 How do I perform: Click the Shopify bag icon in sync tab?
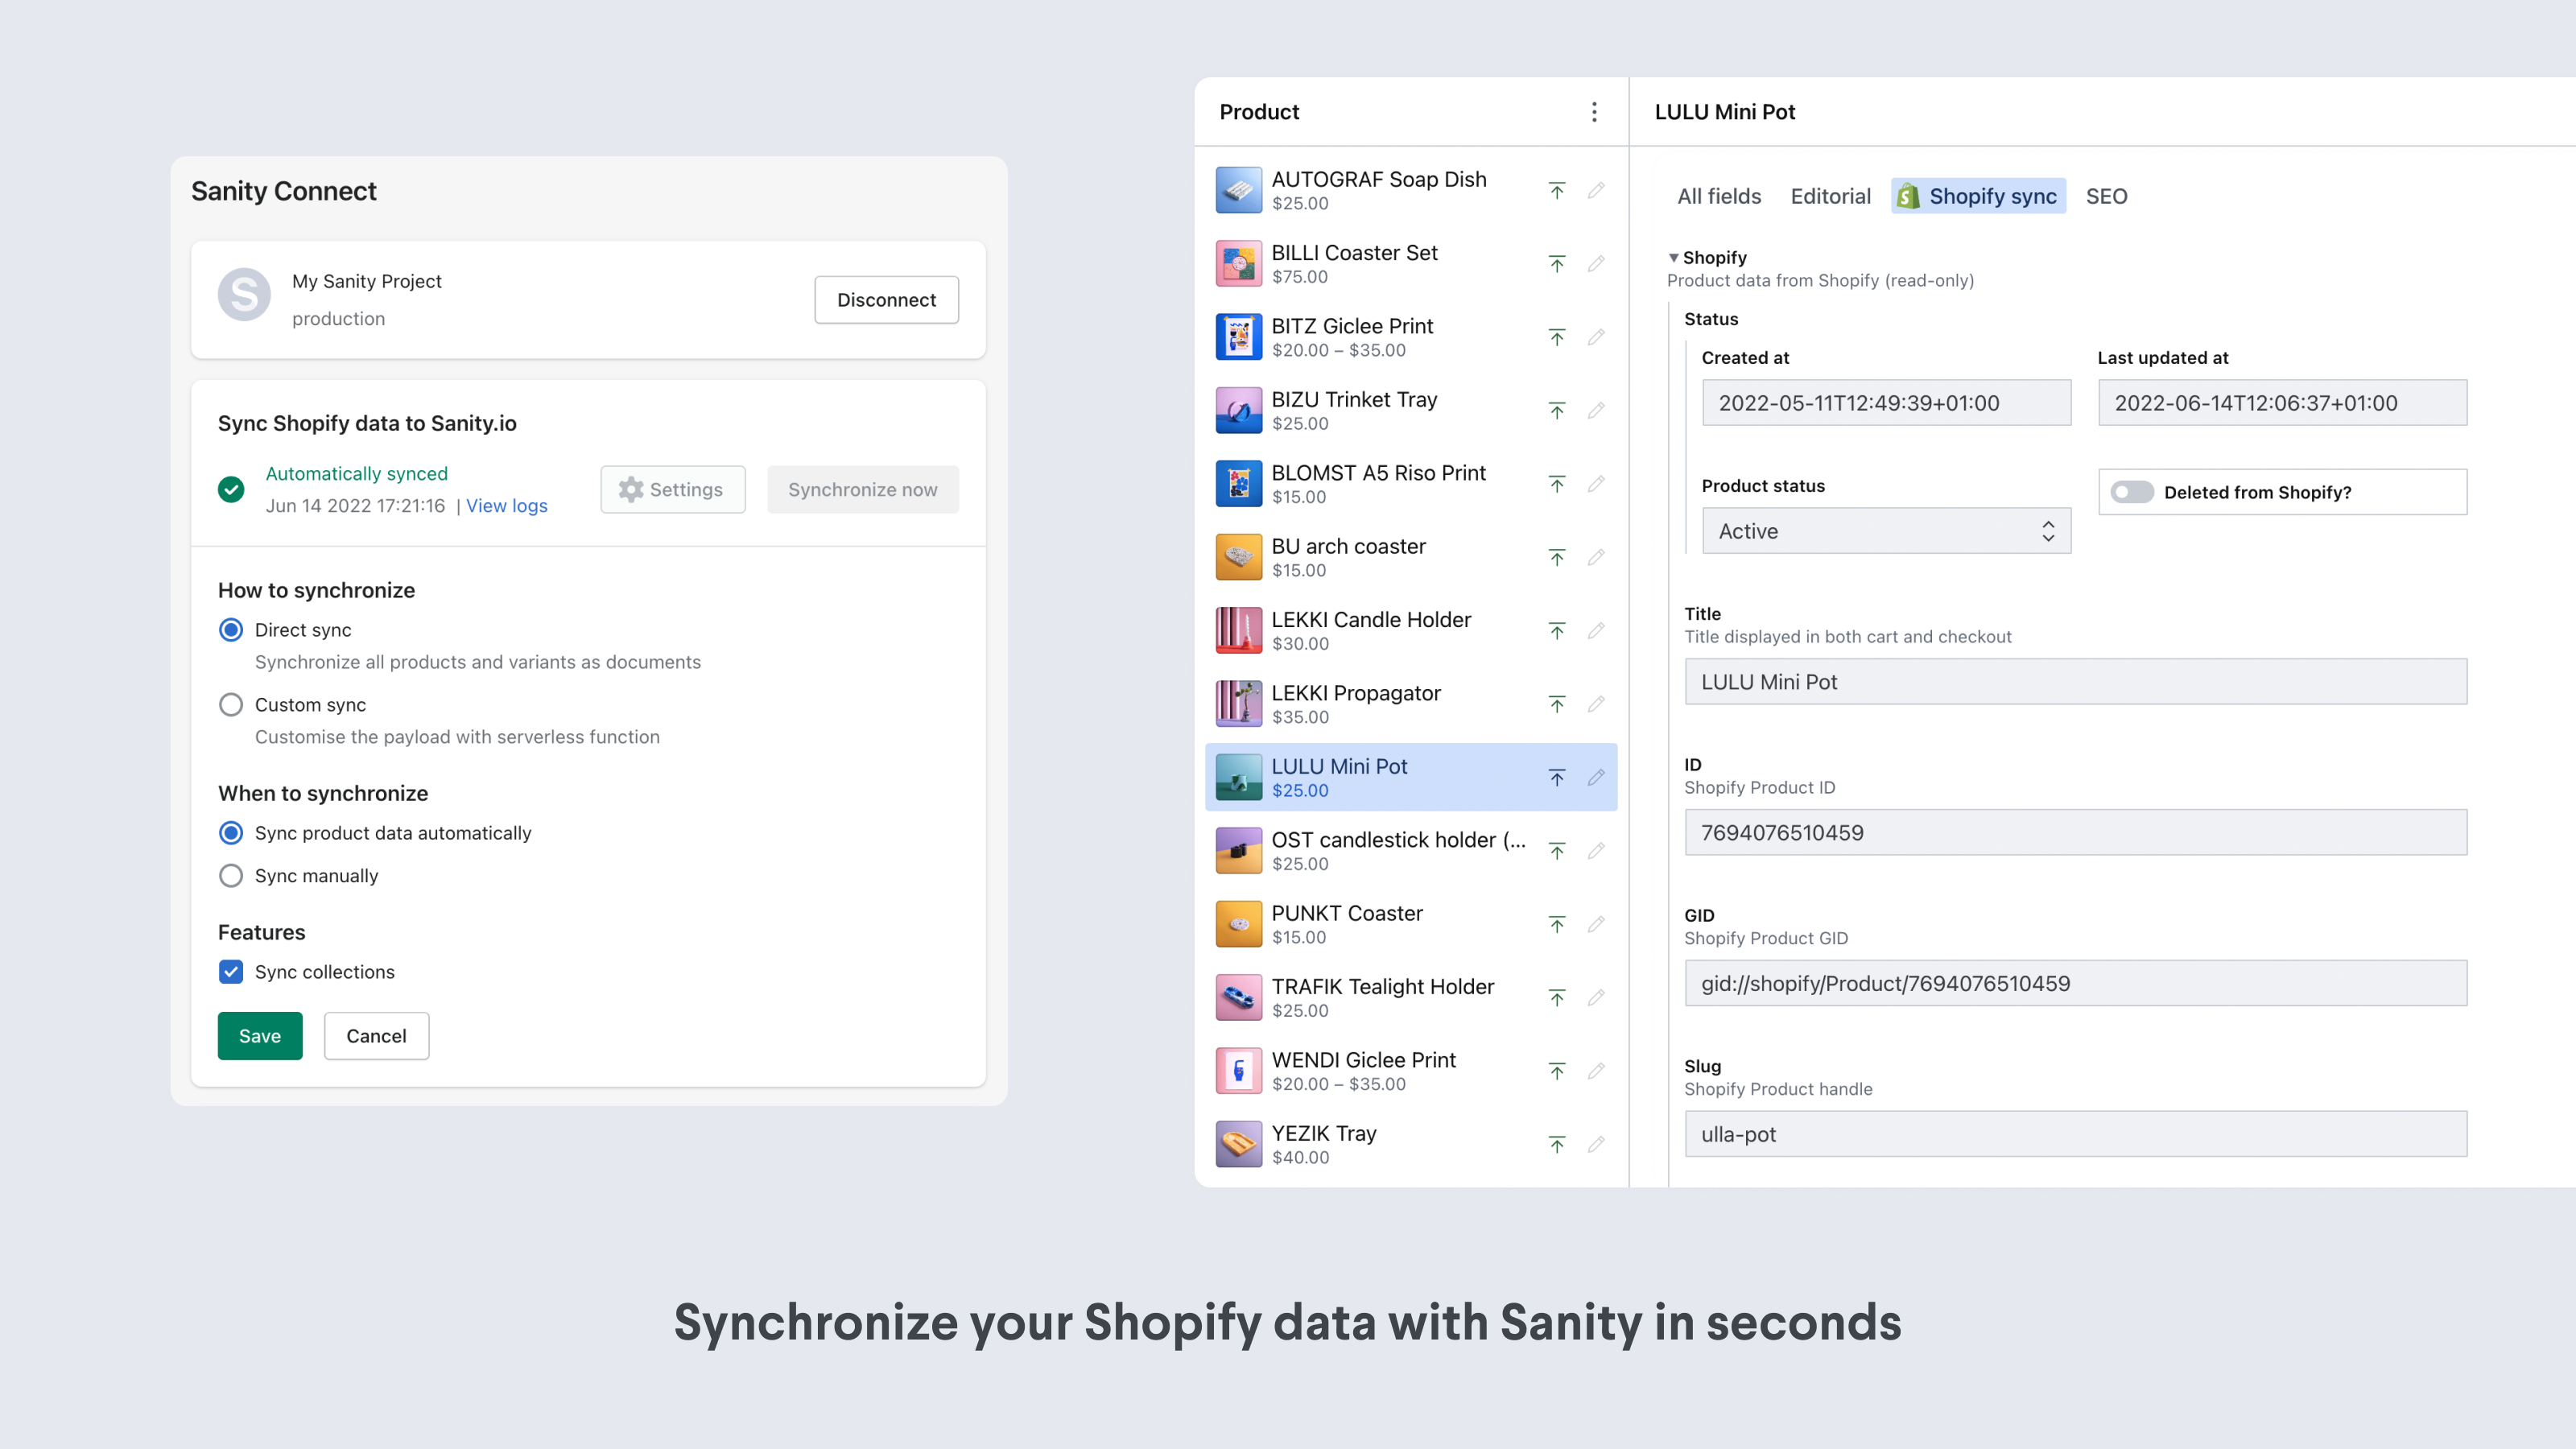1908,197
